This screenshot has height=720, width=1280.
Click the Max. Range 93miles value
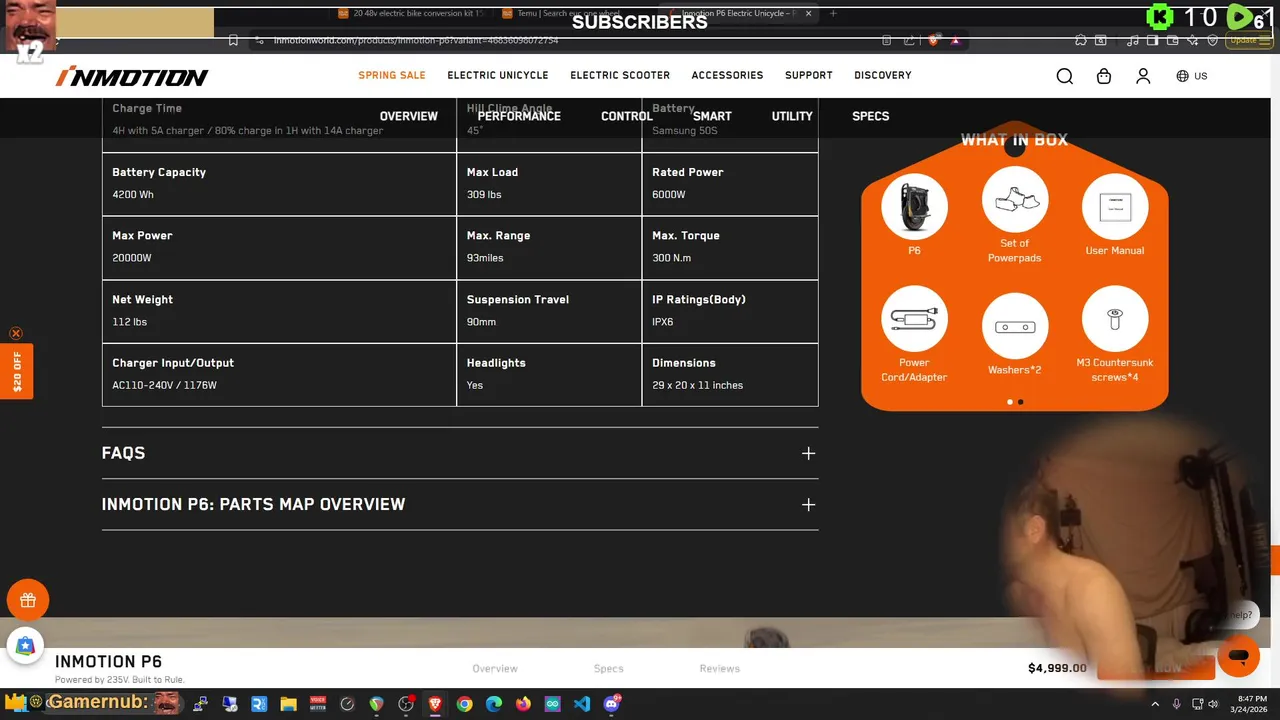485,258
